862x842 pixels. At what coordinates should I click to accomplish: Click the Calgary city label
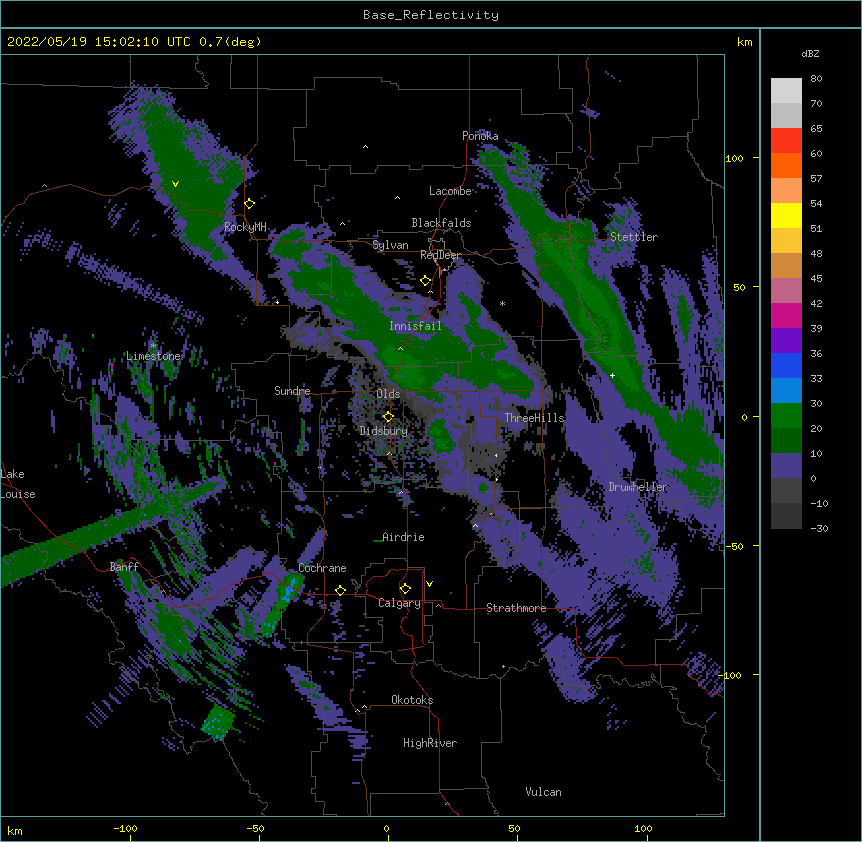(399, 603)
